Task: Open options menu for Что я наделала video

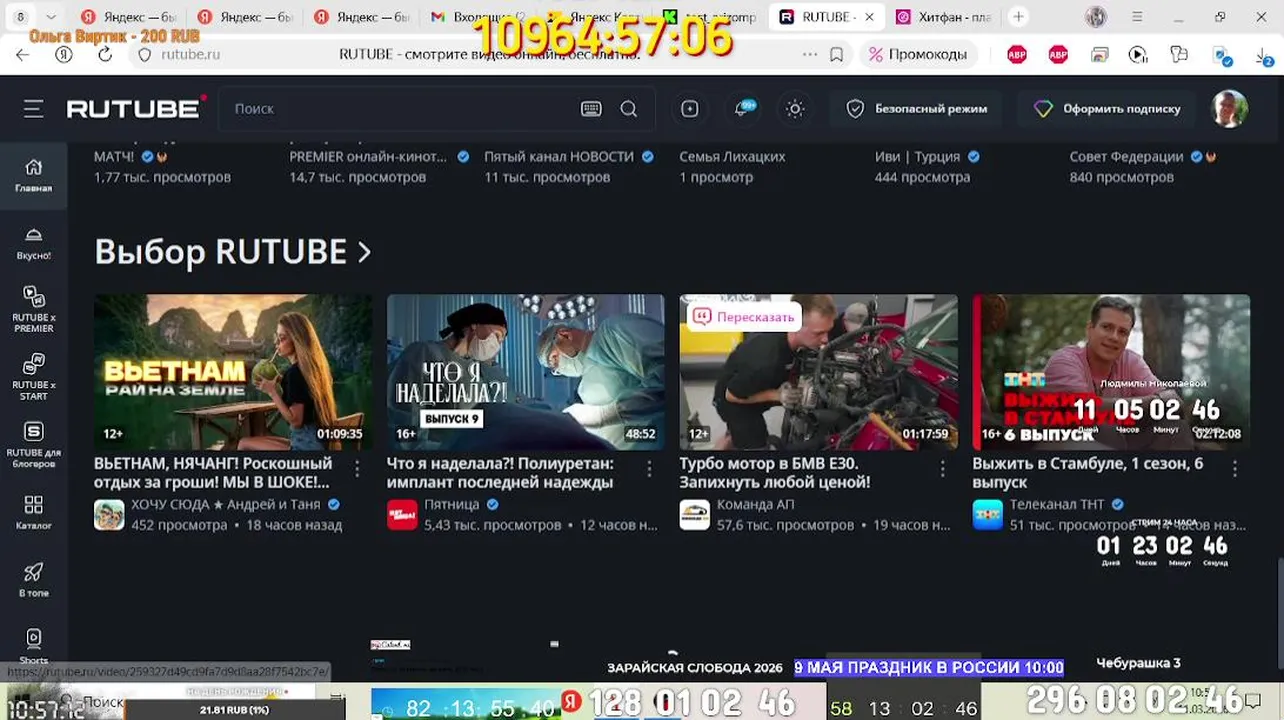Action: pos(650,468)
